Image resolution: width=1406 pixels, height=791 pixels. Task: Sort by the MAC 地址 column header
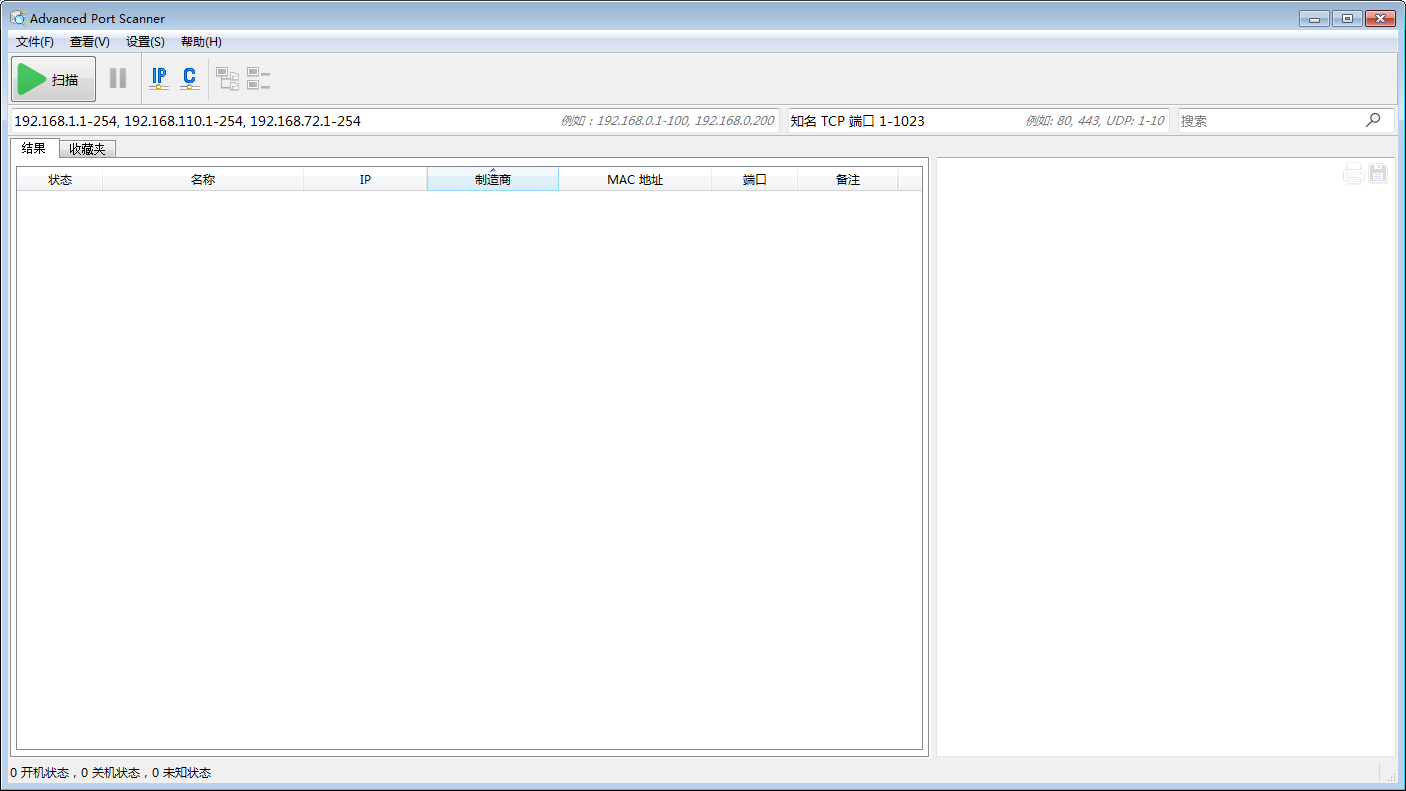pos(634,180)
